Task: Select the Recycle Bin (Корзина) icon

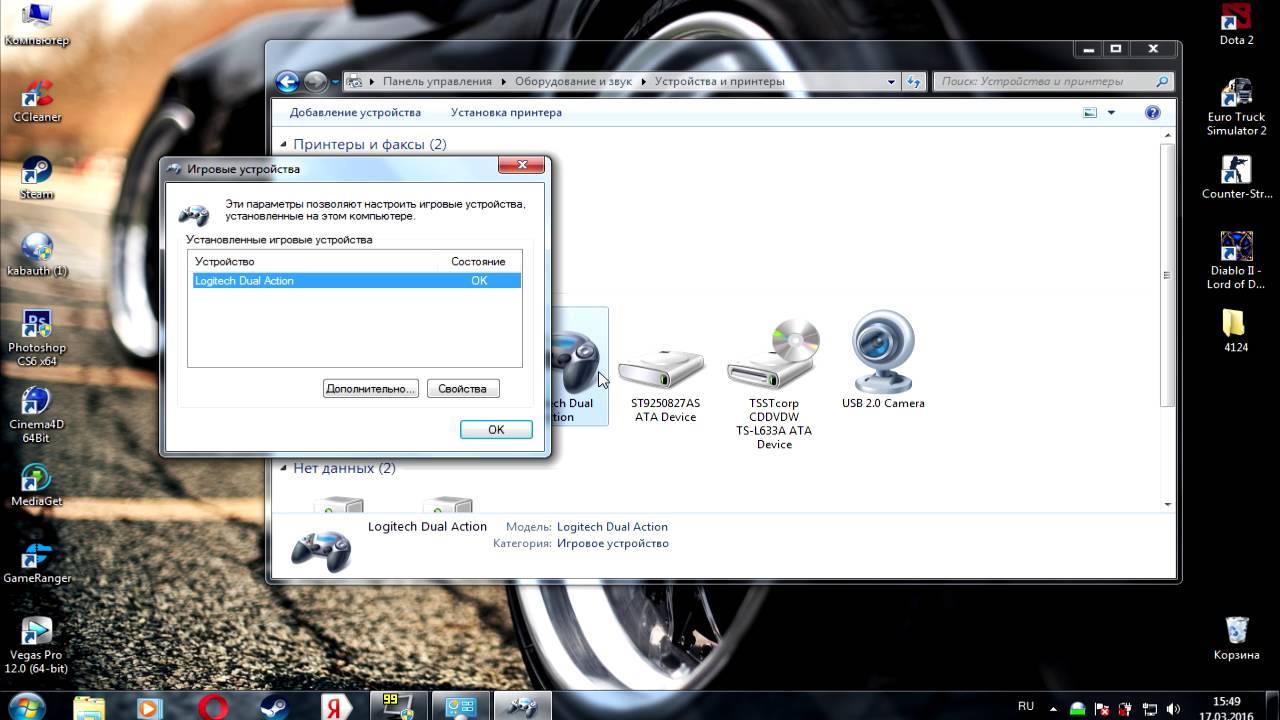Action: (1236, 638)
